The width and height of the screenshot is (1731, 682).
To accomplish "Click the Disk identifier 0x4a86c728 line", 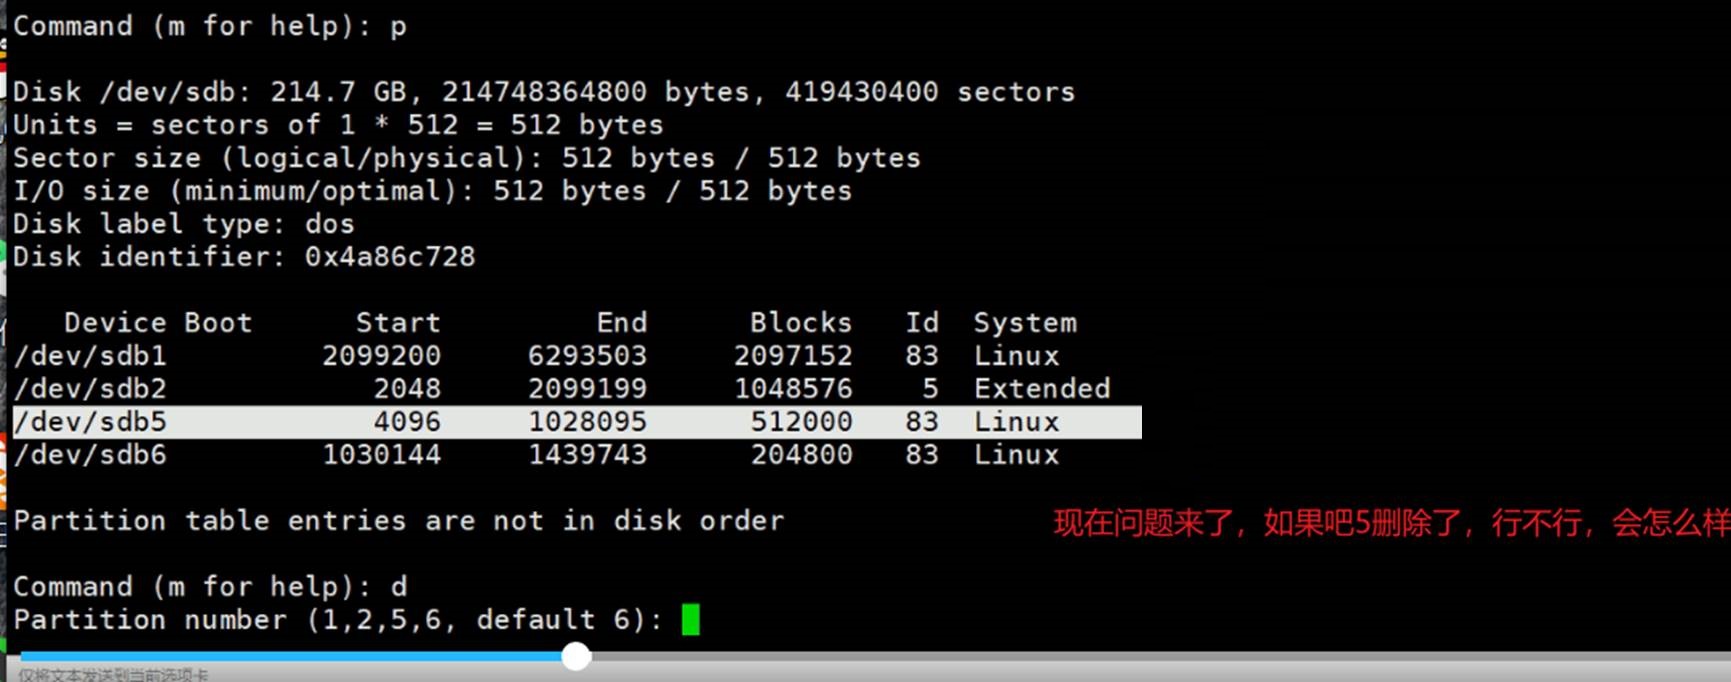I will (x=243, y=257).
